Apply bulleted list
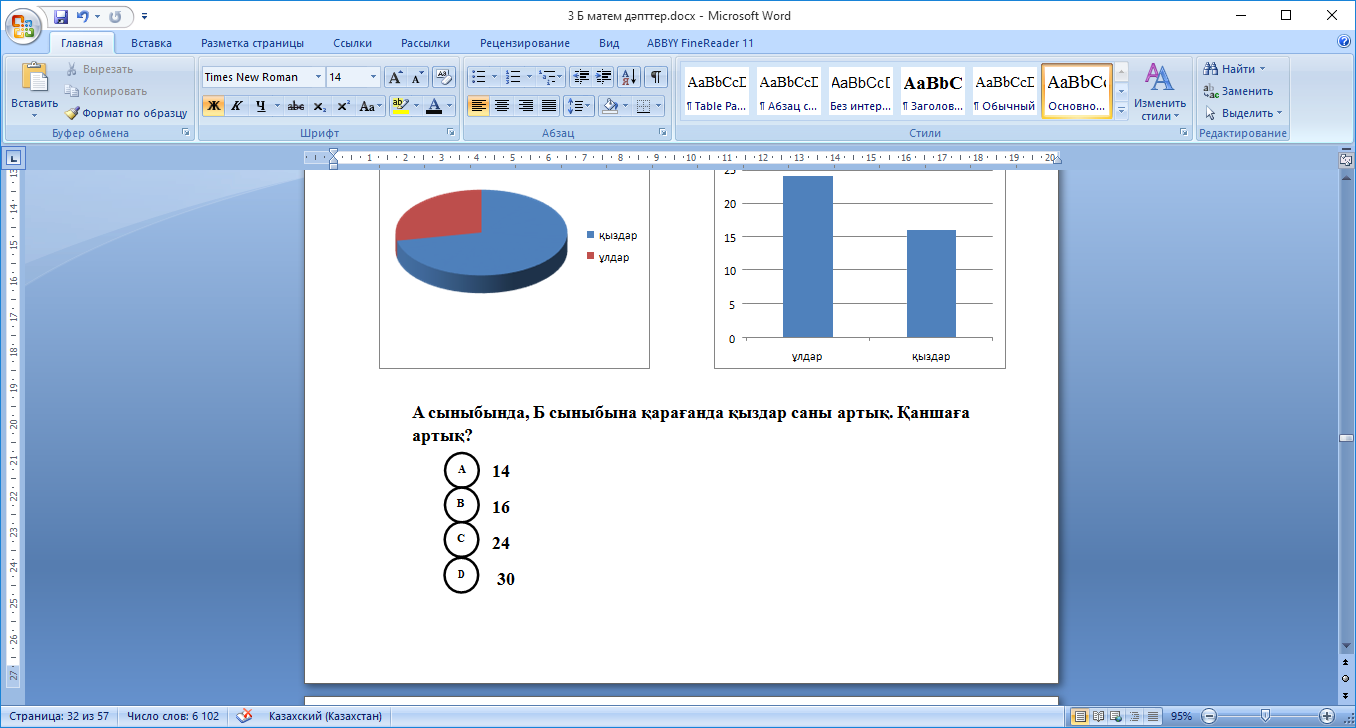1356x728 pixels. click(478, 77)
